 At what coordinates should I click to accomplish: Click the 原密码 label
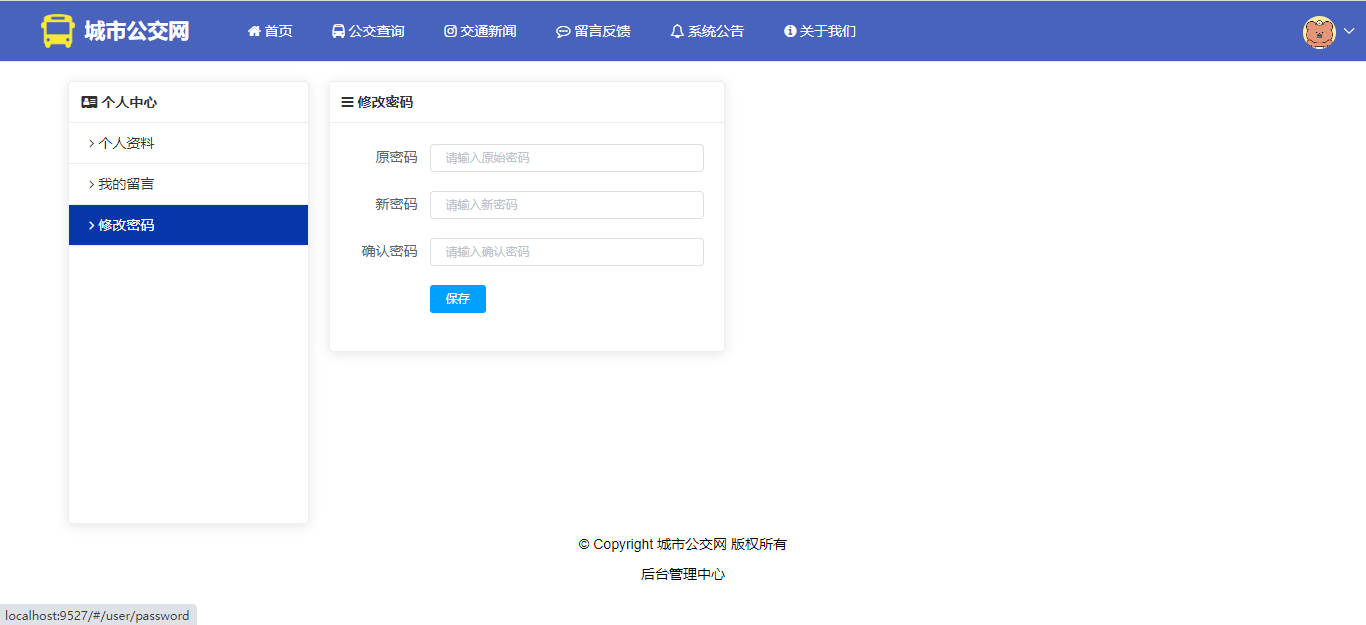click(x=396, y=157)
